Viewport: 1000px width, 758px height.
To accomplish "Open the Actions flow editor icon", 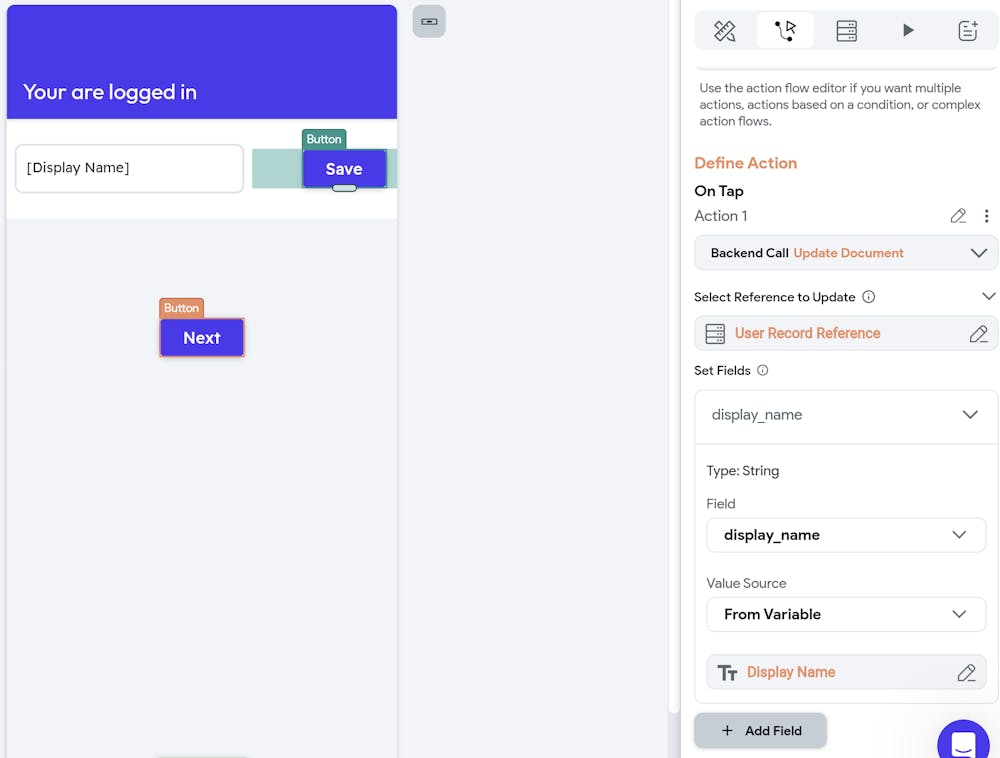I will pos(785,30).
